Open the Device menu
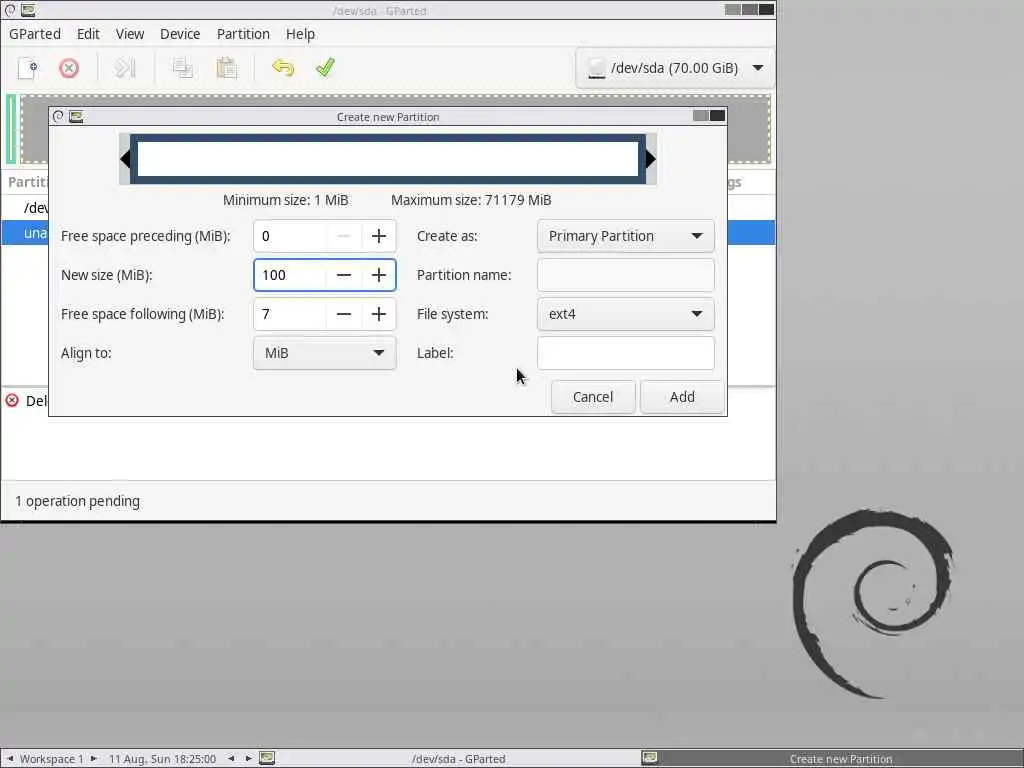Viewport: 1024px width, 768px height. click(x=180, y=34)
